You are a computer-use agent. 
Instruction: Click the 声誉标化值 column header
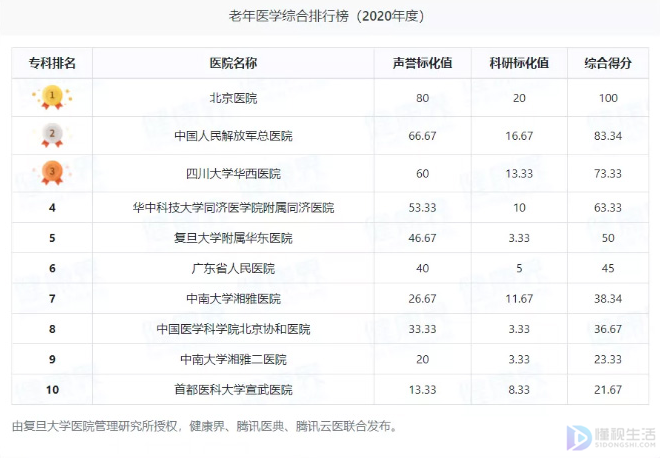423,63
